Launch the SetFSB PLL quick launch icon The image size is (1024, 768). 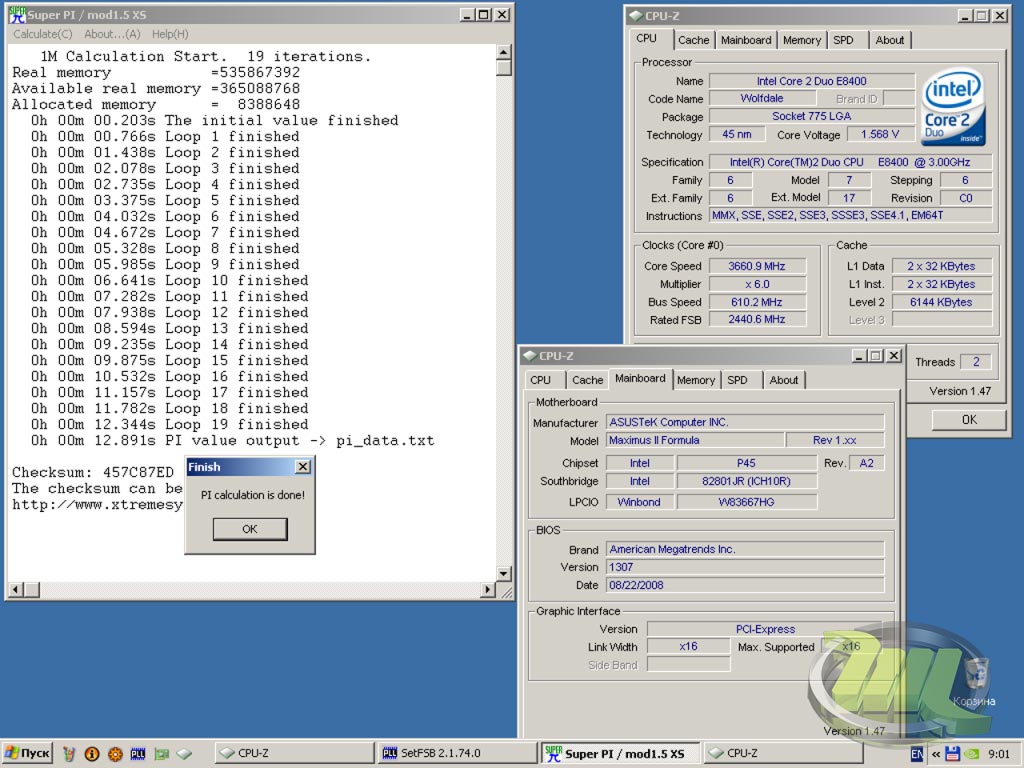tap(138, 754)
